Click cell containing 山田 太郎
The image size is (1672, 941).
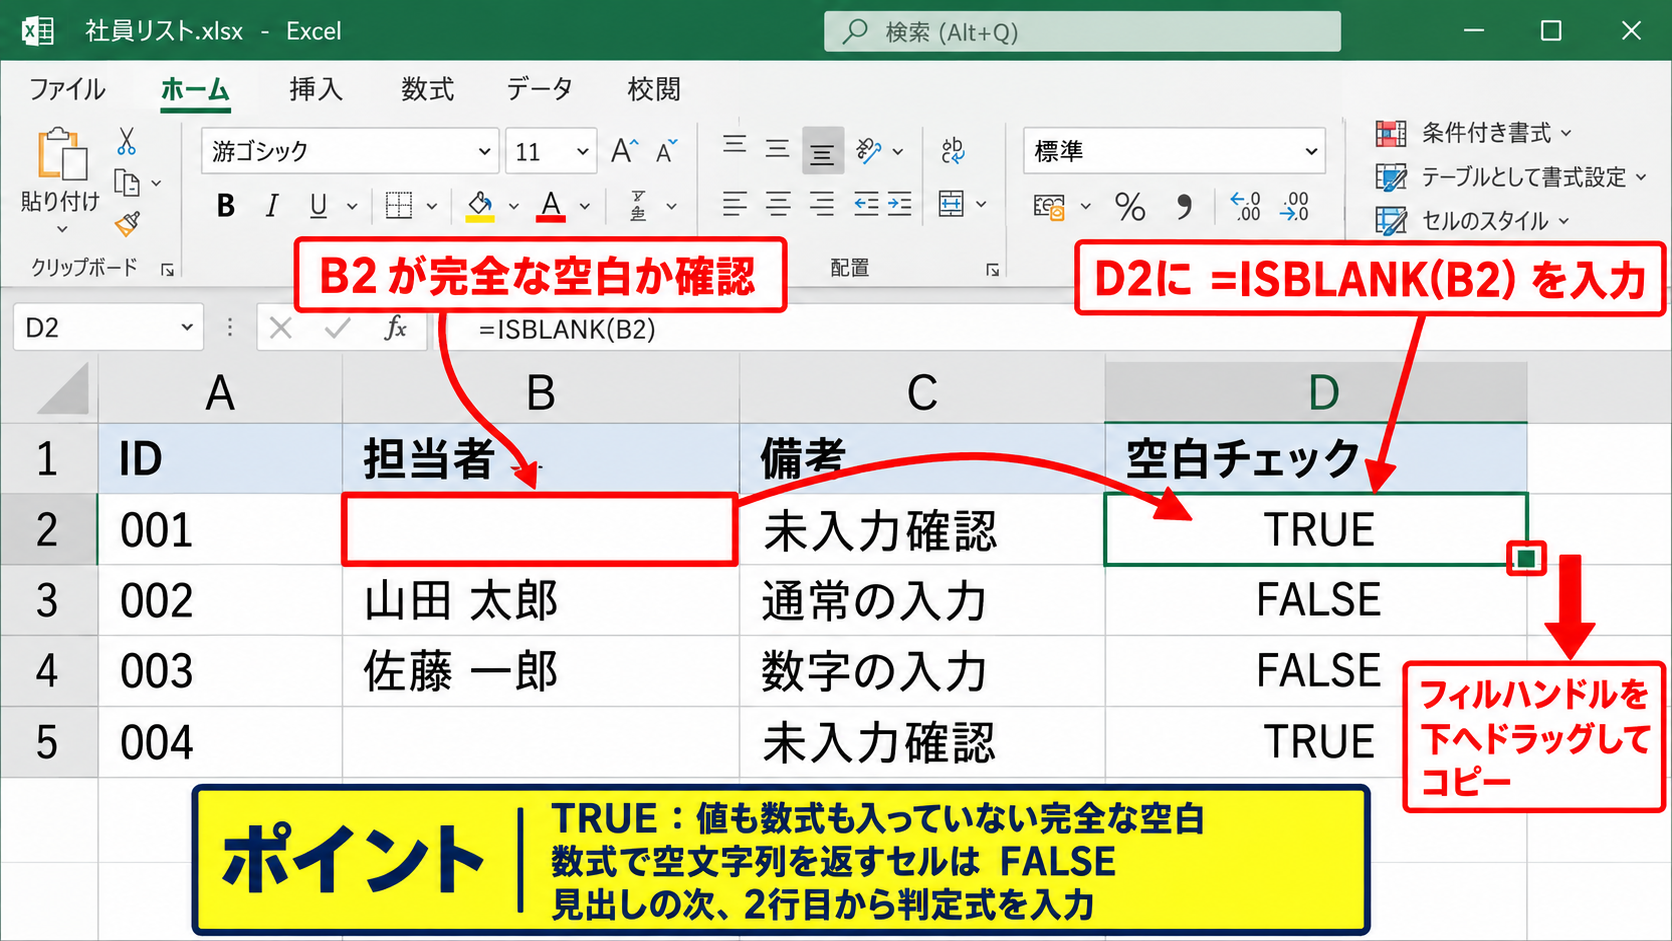point(541,601)
